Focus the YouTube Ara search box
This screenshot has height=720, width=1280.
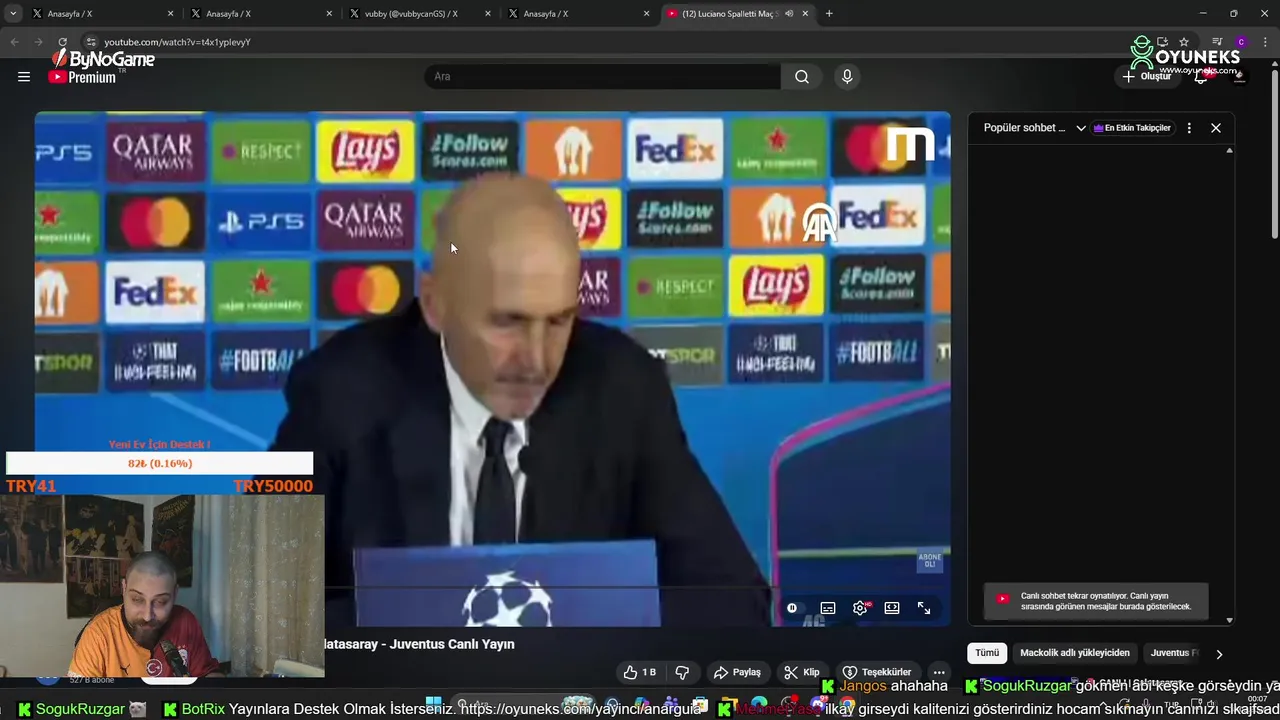coord(603,77)
